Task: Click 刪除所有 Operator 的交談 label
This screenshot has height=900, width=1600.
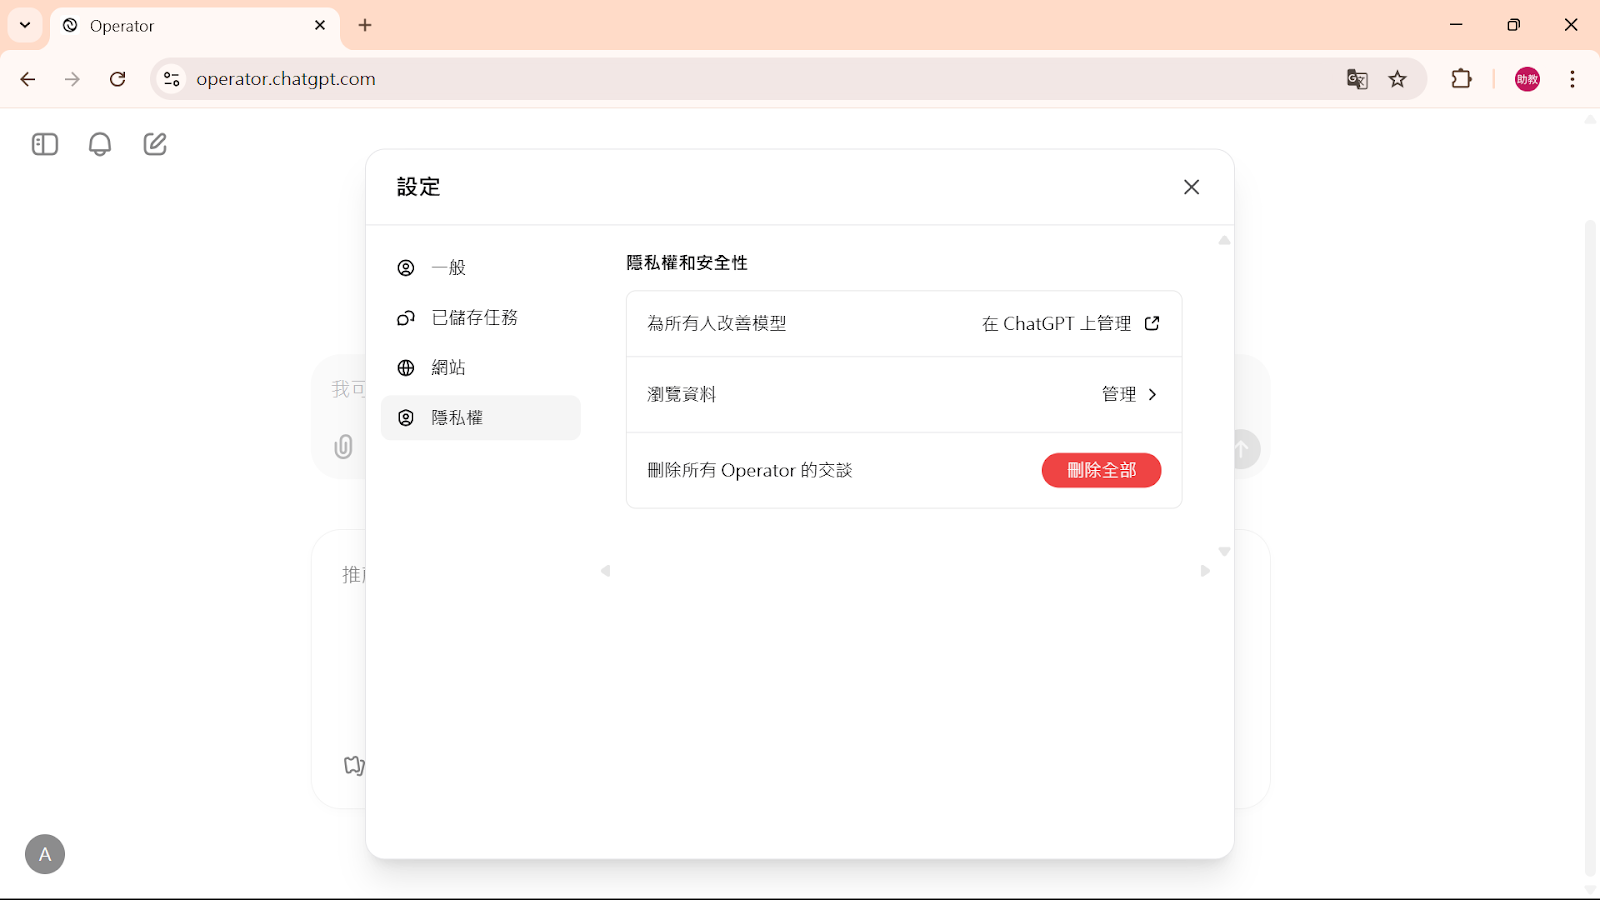Action: point(750,470)
